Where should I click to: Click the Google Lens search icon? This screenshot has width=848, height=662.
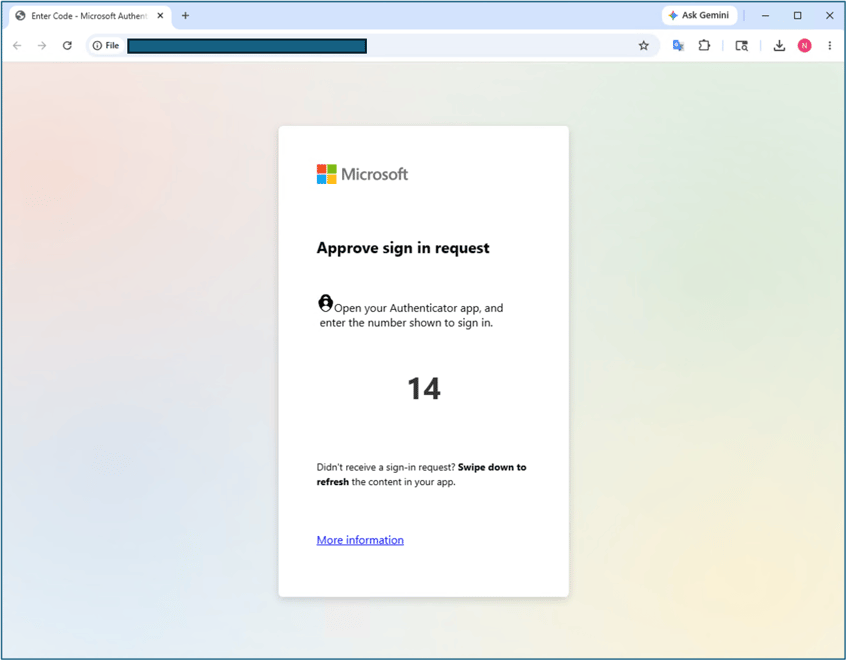(x=741, y=46)
